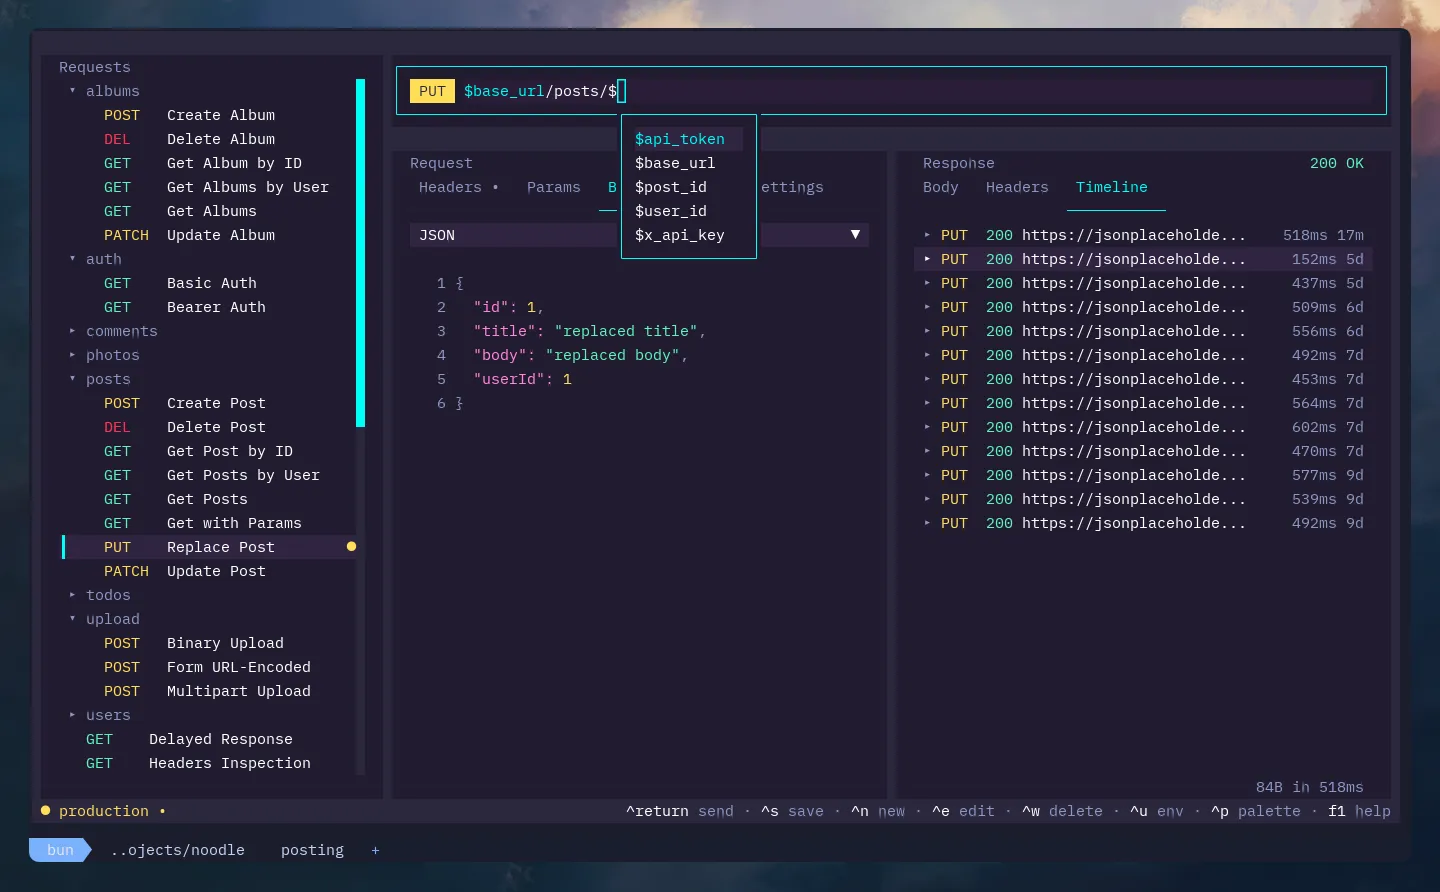This screenshot has height=892, width=1440.
Task: Open the response Body tab
Action: (x=940, y=187)
